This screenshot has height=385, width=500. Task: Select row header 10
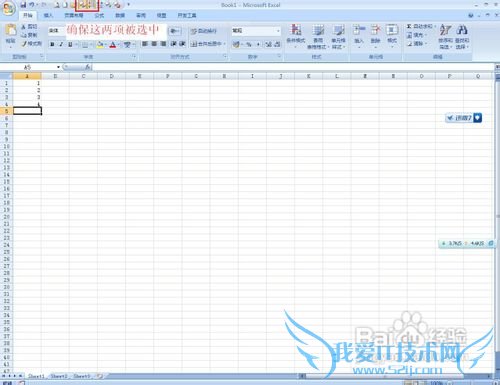[x=6, y=146]
